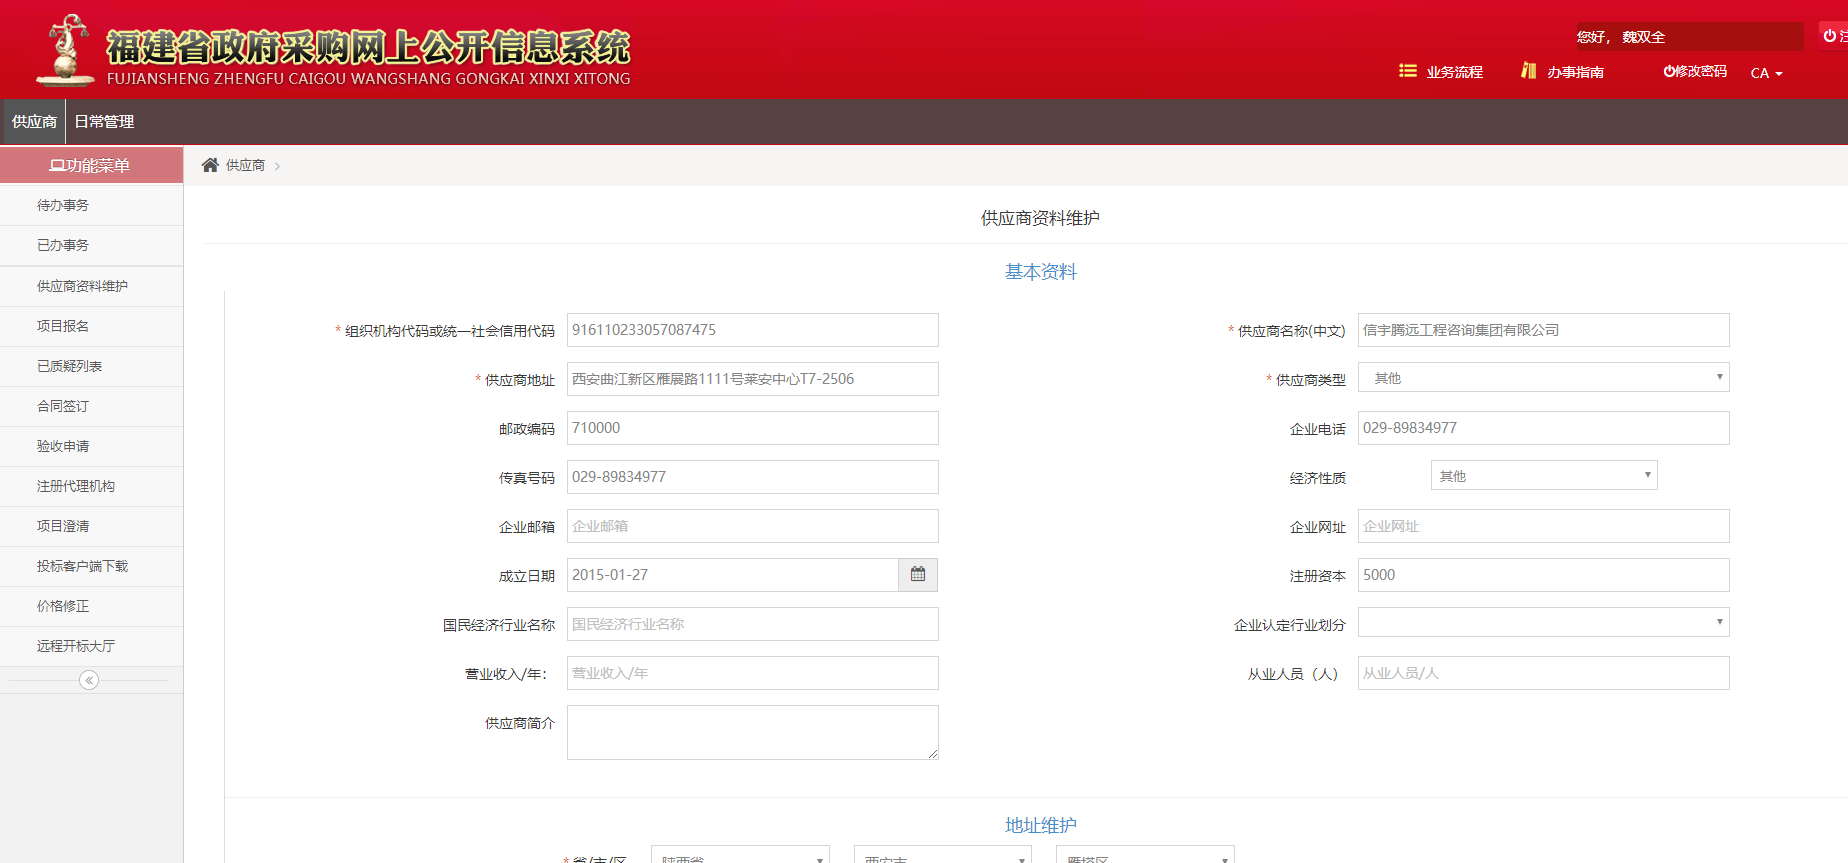Click the 修改密码 link
The image size is (1848, 863).
[1695, 71]
